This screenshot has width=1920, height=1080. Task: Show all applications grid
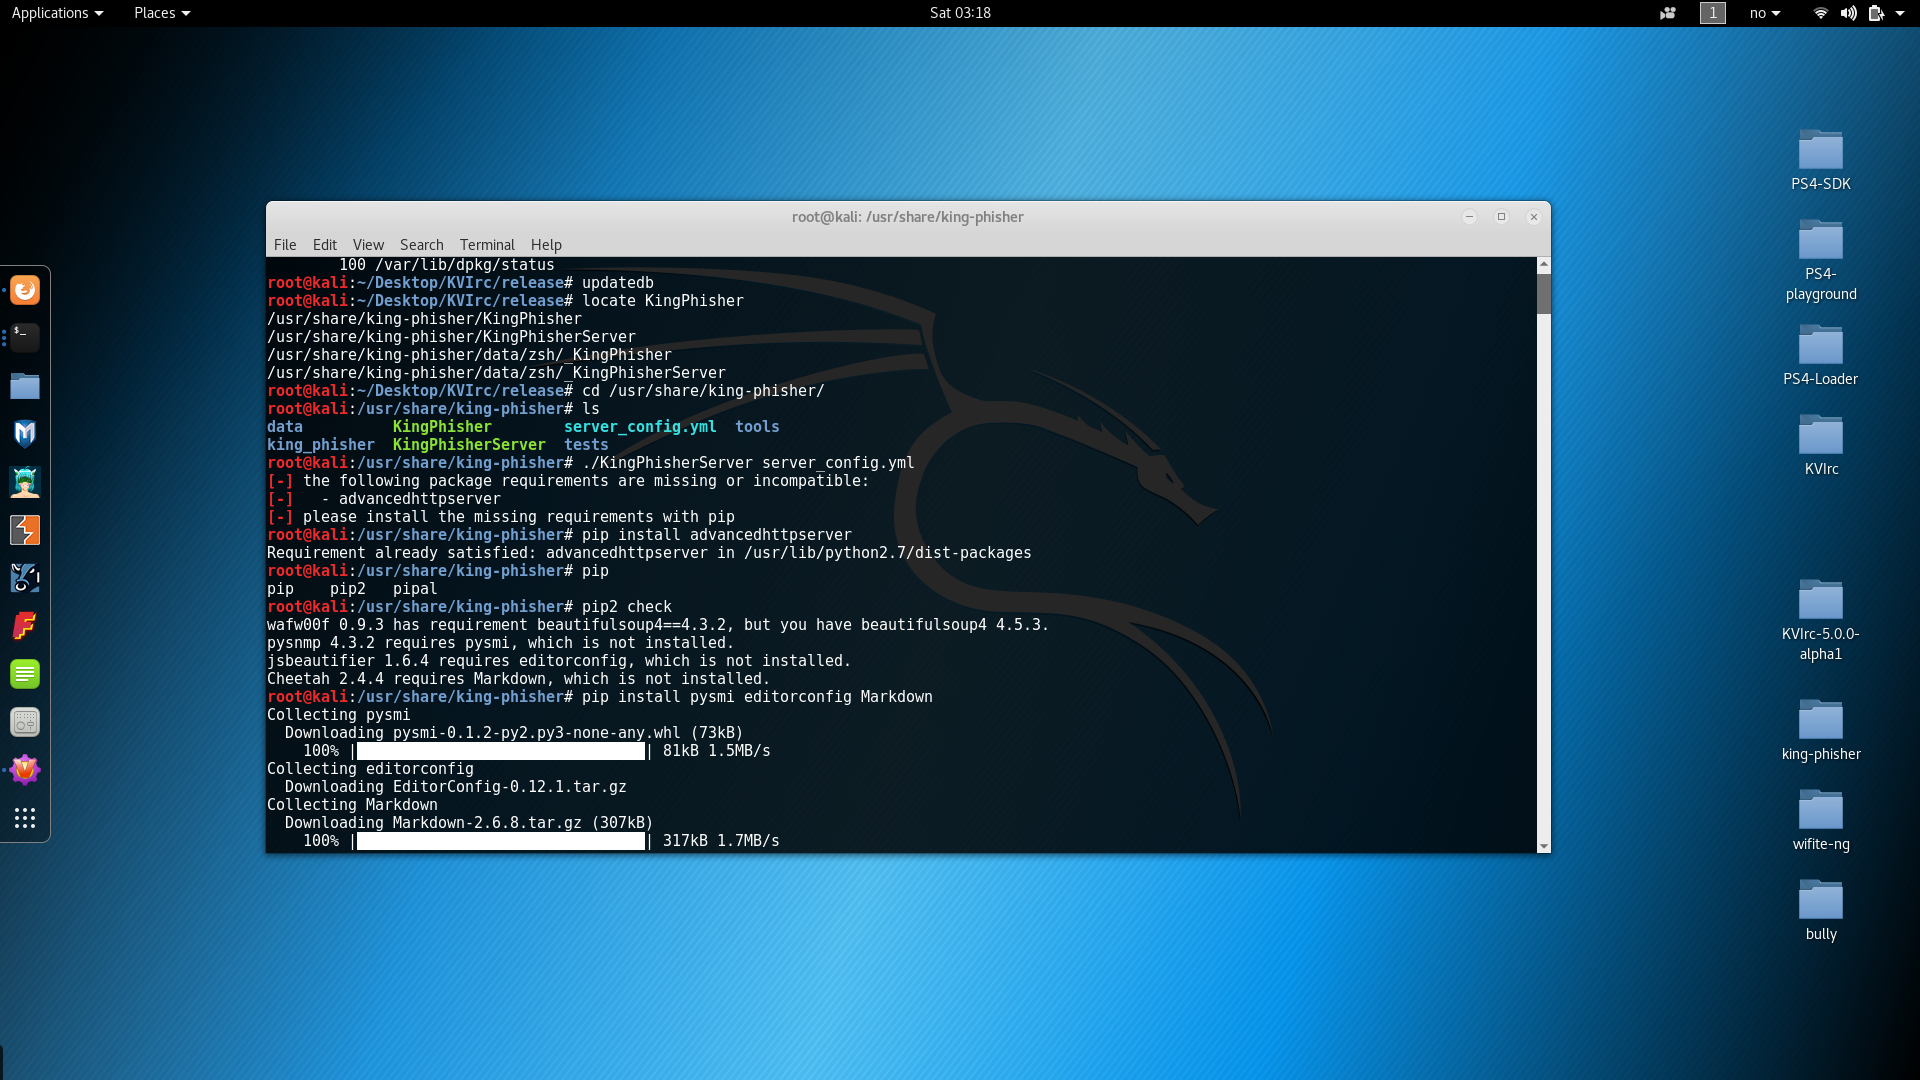pyautogui.click(x=25, y=818)
